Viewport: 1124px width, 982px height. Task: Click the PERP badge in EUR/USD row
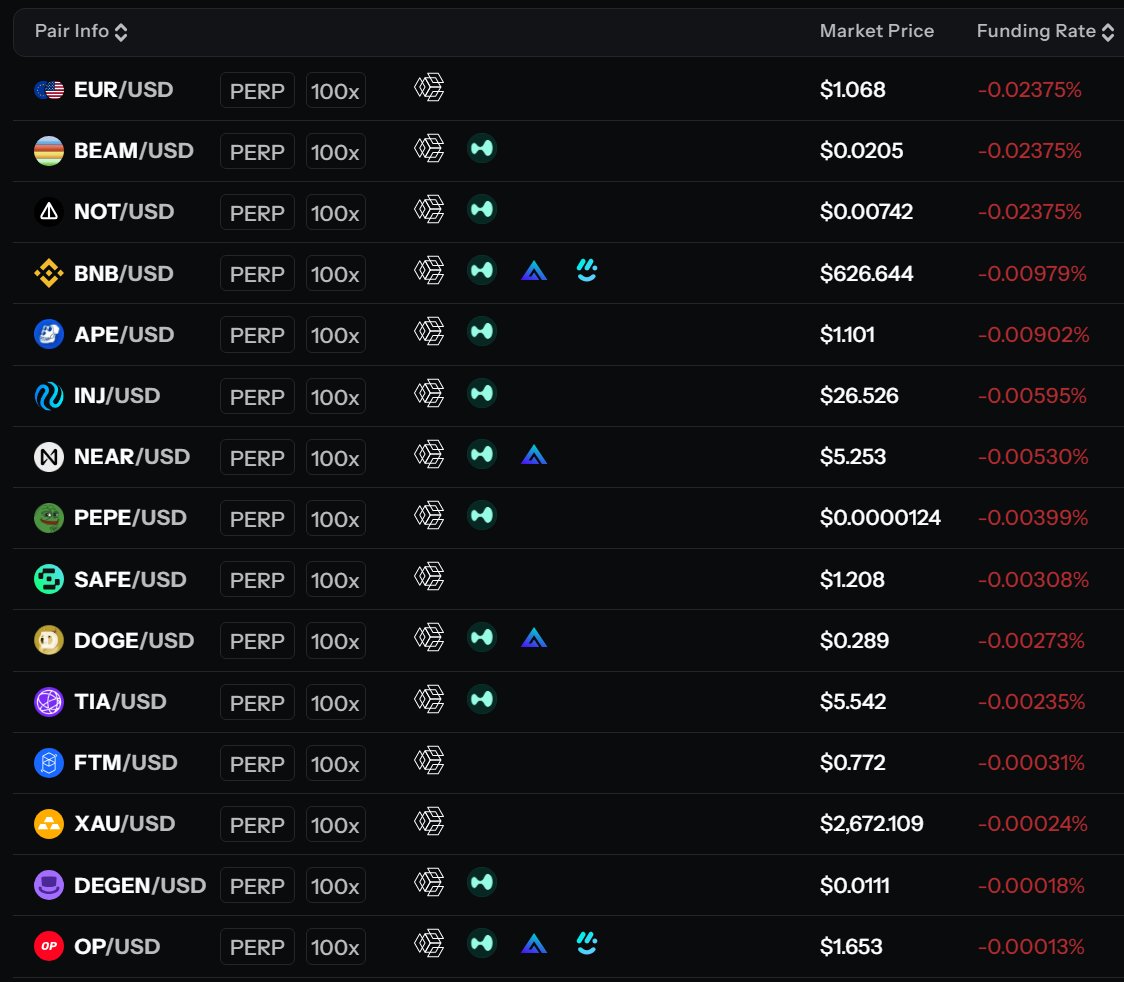257,90
